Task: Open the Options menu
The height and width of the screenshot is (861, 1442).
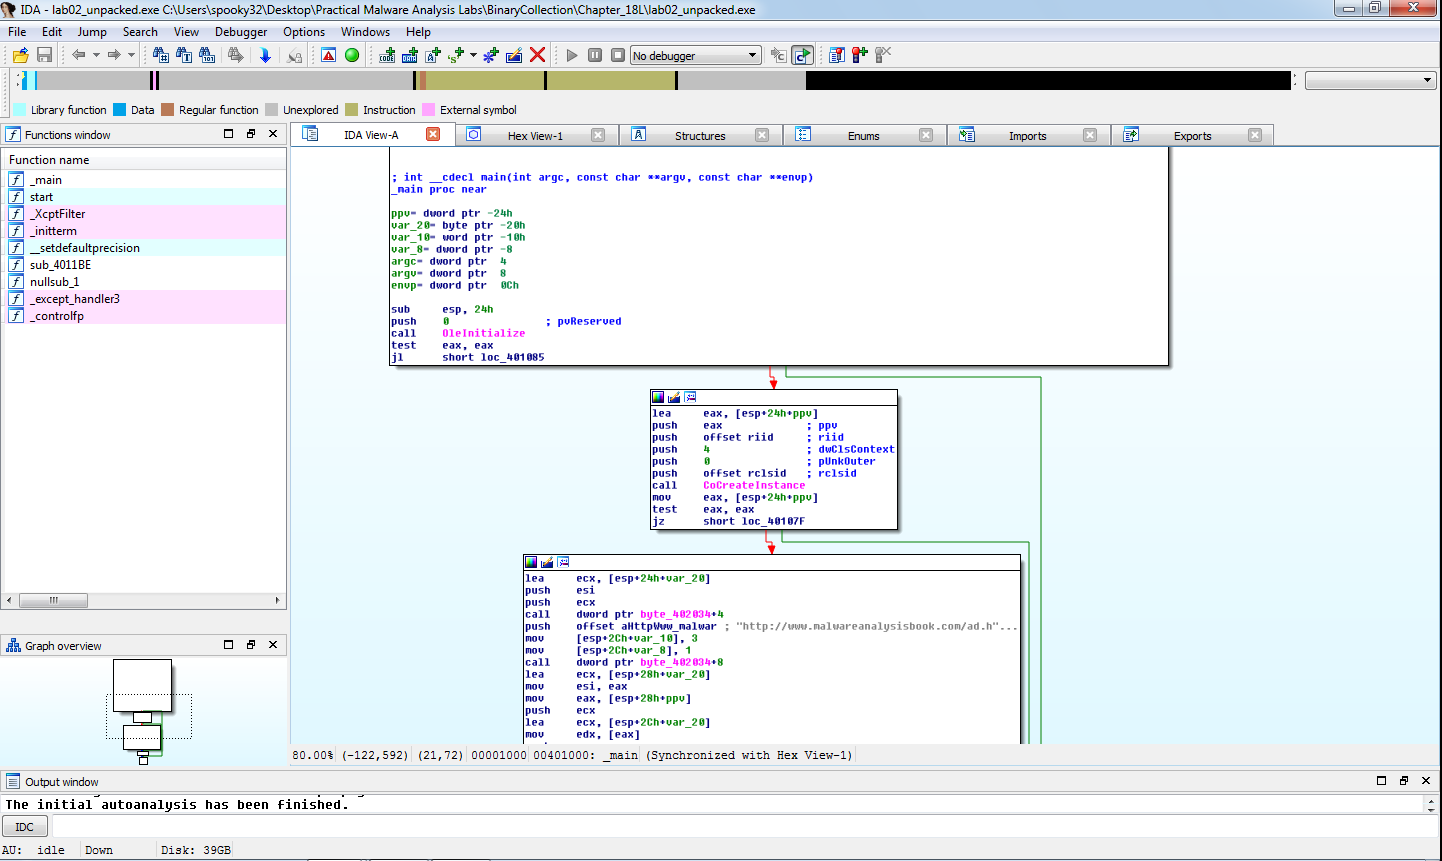Action: (304, 31)
